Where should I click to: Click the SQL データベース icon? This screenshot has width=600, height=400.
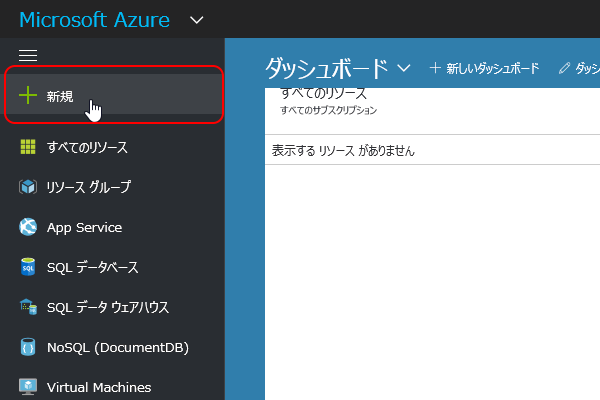[28, 267]
